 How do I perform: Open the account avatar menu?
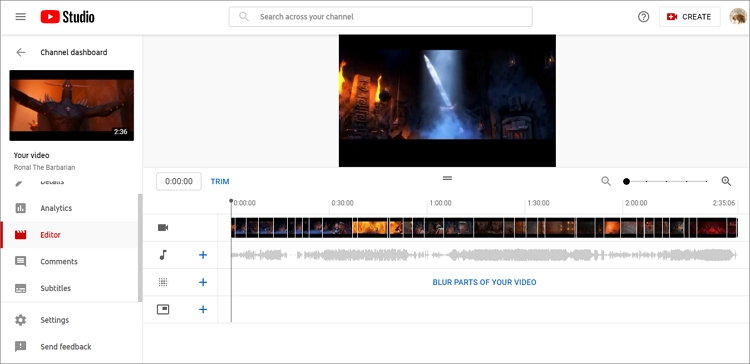click(738, 17)
